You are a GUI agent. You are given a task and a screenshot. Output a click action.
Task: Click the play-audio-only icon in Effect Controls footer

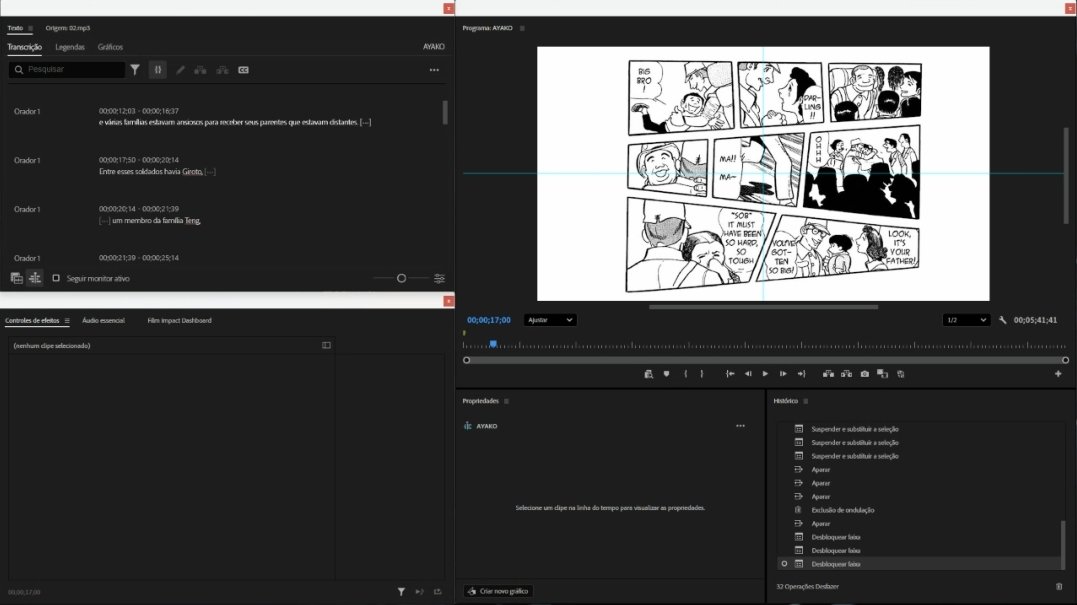[419, 591]
